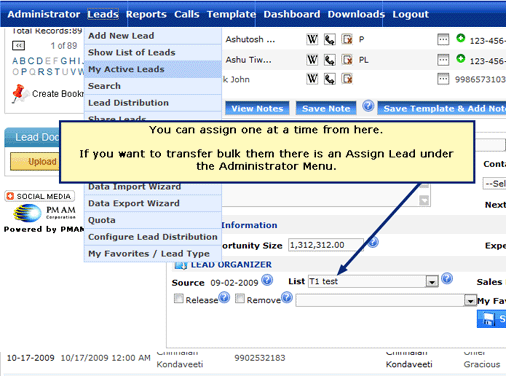Open the Administrator menu
Viewport: 506px width, 376px height.
(x=44, y=14)
